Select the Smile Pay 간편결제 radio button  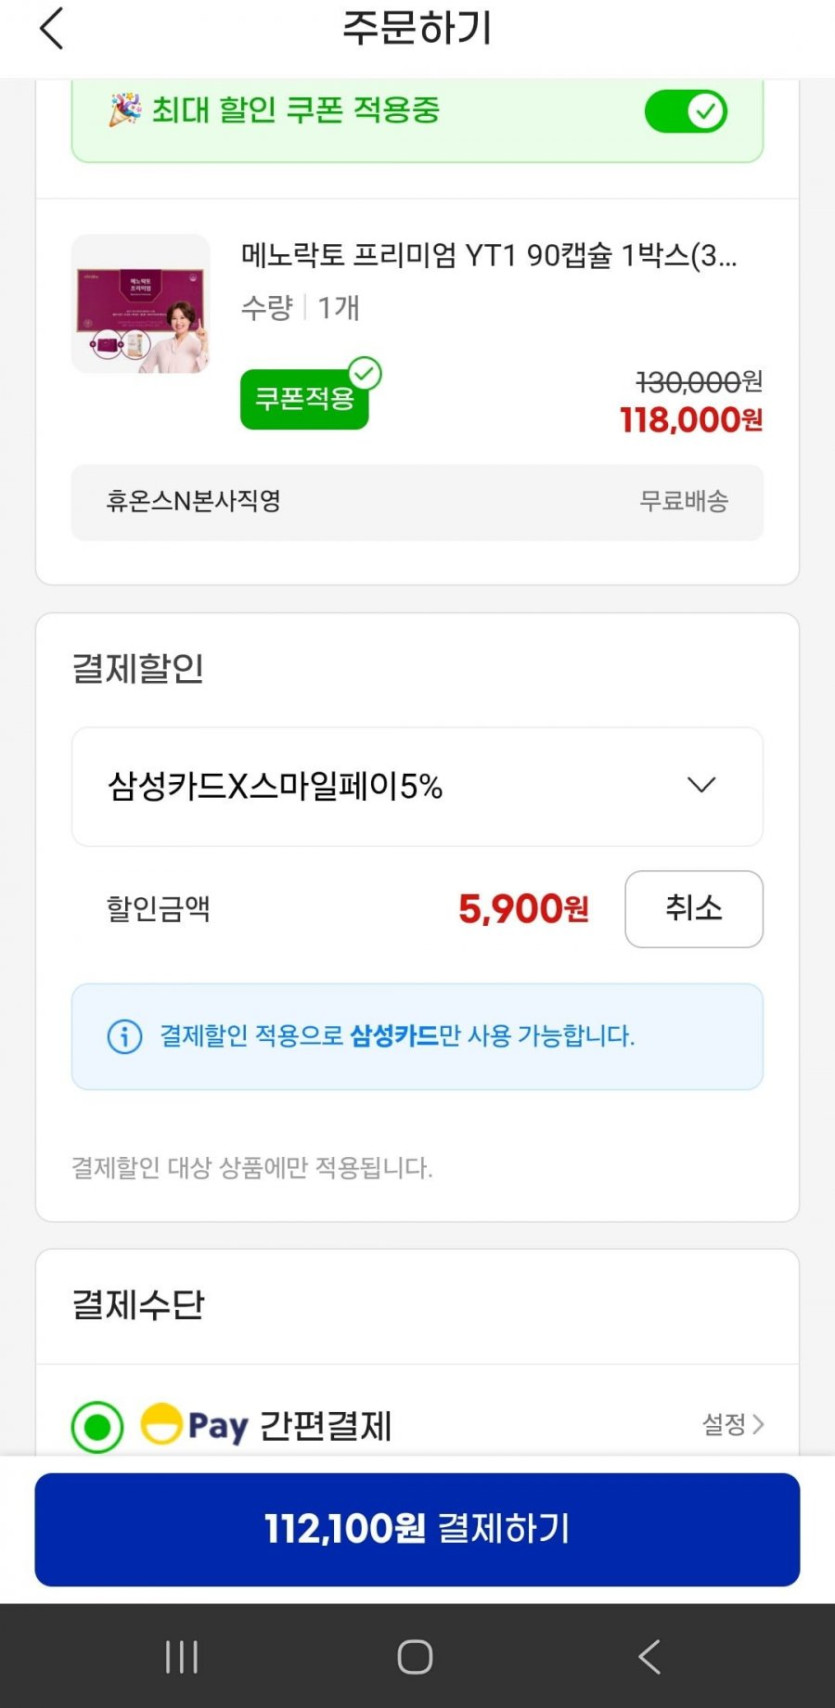[x=97, y=1426]
